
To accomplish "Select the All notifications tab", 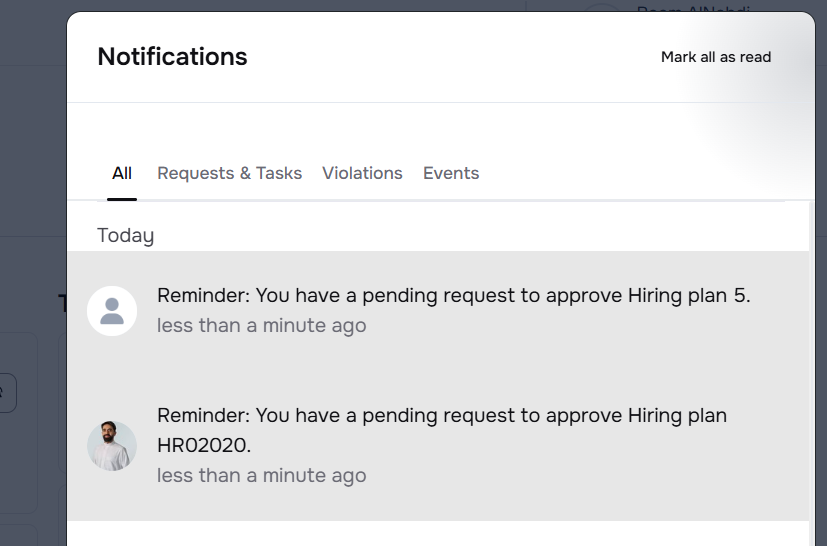I will pyautogui.click(x=122, y=173).
